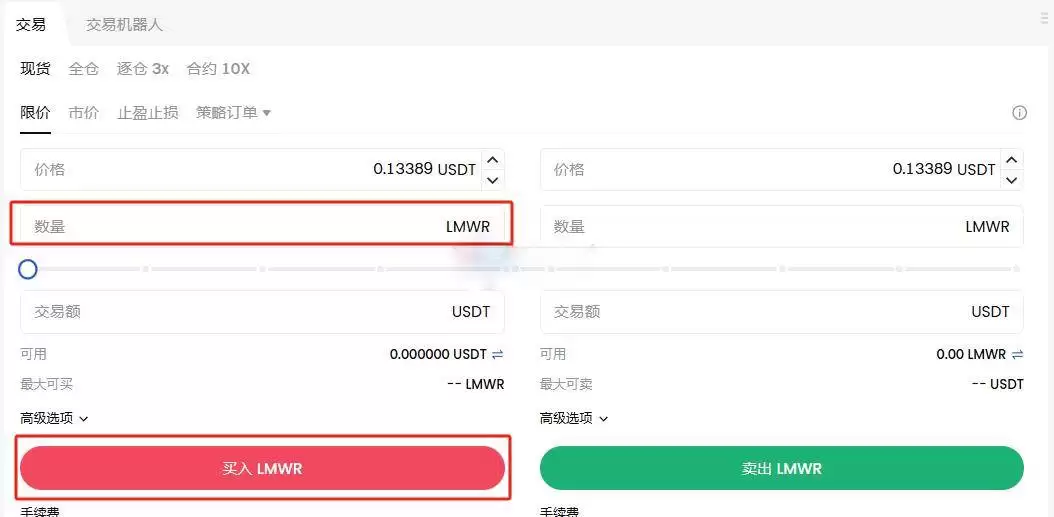Expand 高级选项 on the sell side
The width and height of the screenshot is (1054, 517).
click(574, 418)
